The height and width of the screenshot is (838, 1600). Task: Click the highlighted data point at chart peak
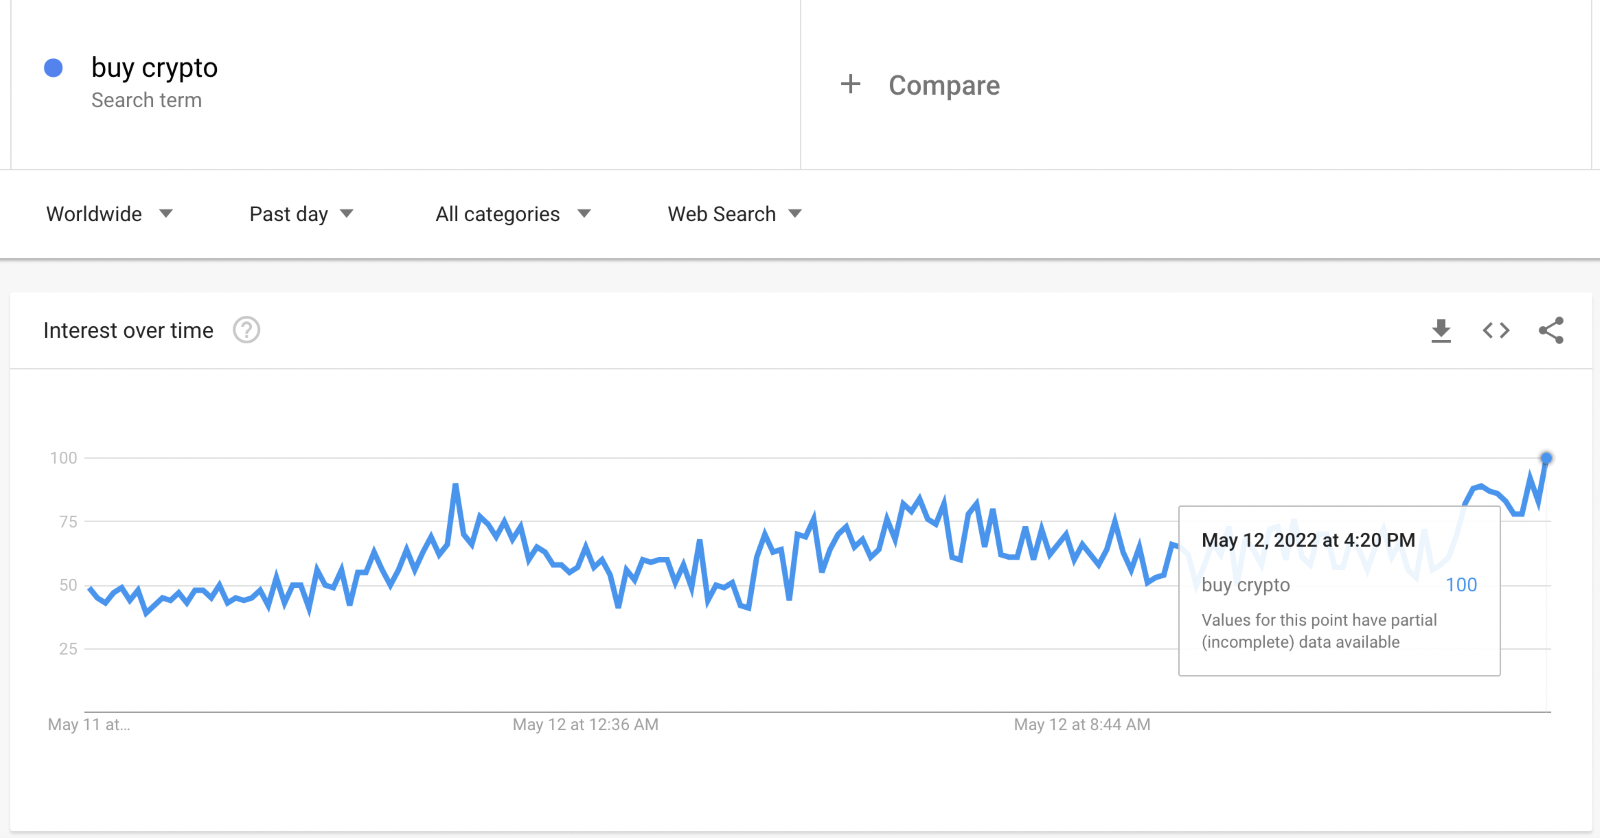tap(1546, 459)
